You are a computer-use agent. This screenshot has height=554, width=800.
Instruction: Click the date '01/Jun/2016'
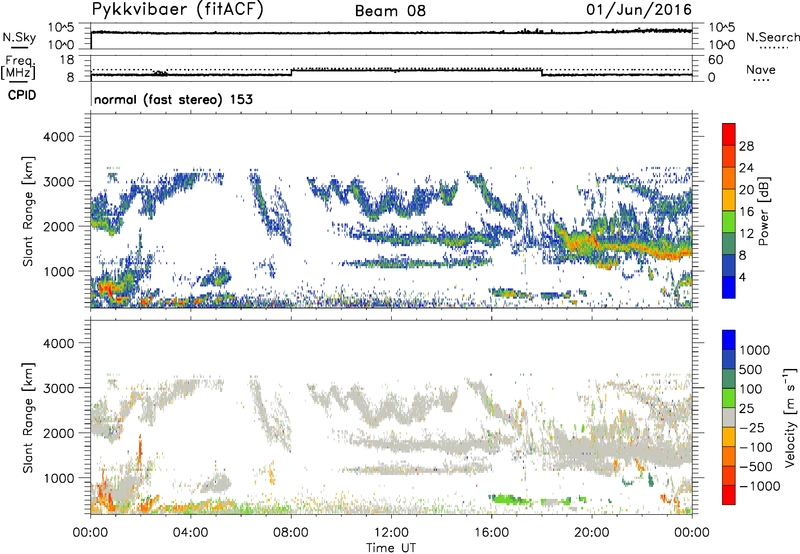point(639,10)
